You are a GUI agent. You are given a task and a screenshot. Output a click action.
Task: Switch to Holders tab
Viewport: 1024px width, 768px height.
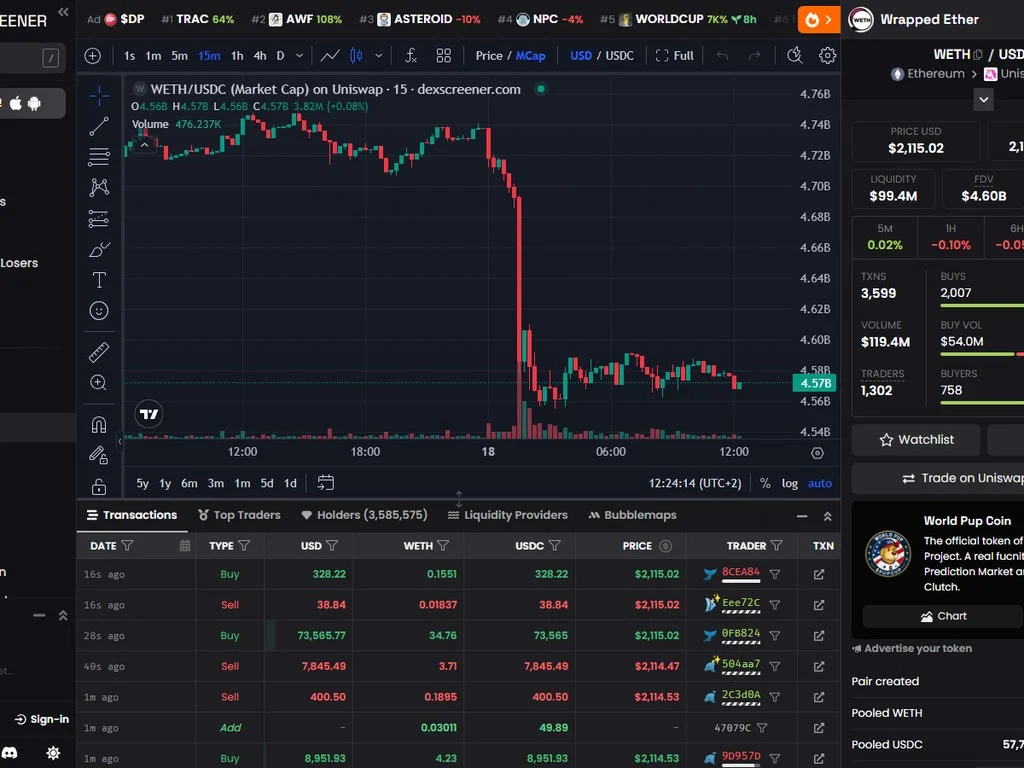point(364,515)
